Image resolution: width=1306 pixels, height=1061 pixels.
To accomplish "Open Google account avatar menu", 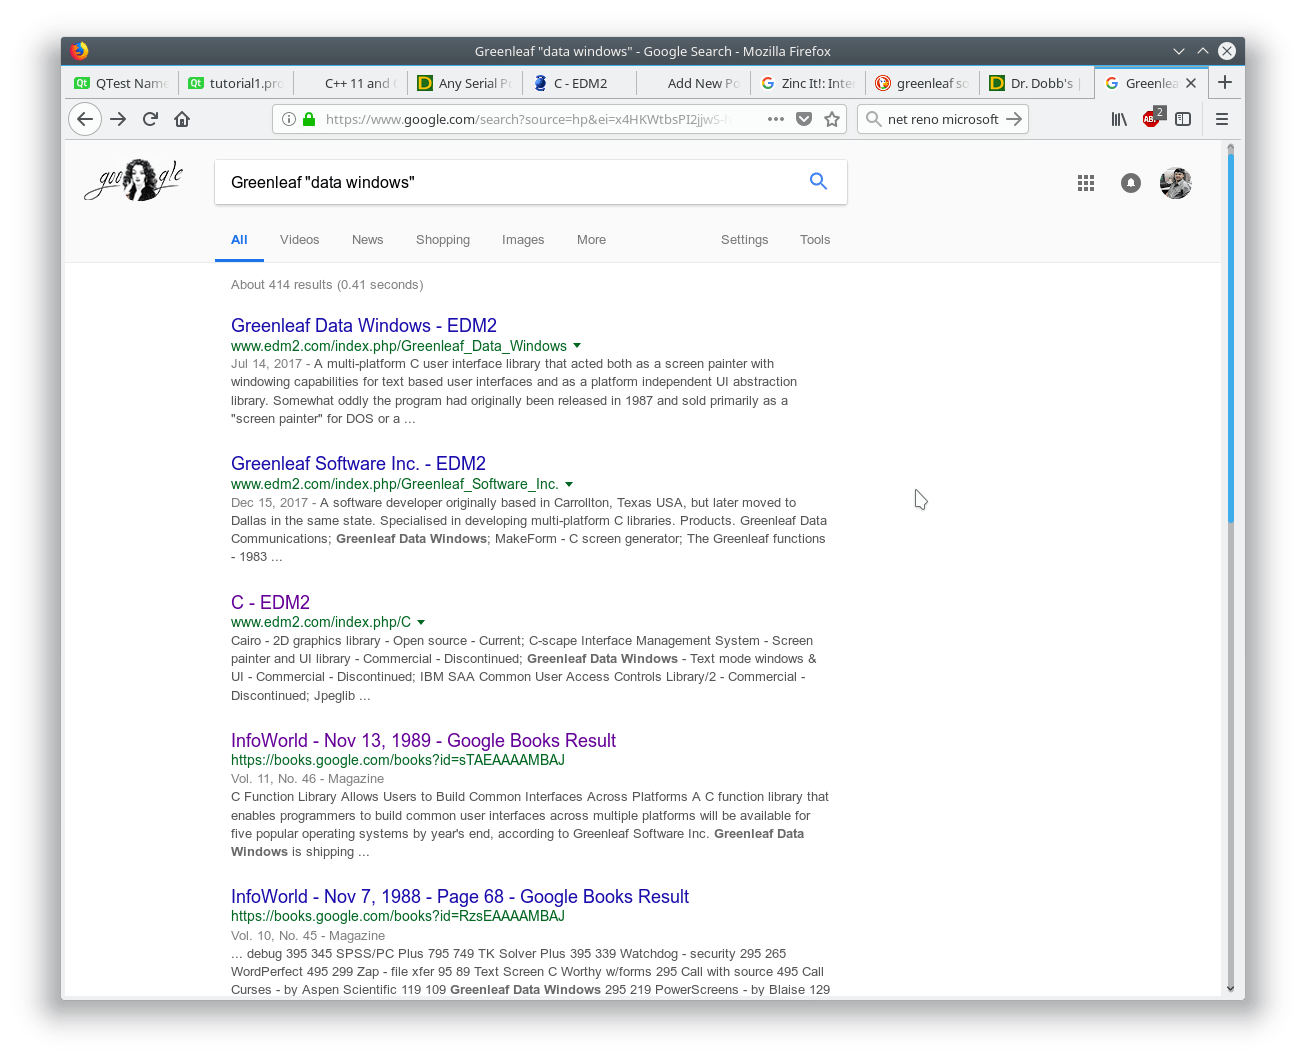I will (1176, 183).
